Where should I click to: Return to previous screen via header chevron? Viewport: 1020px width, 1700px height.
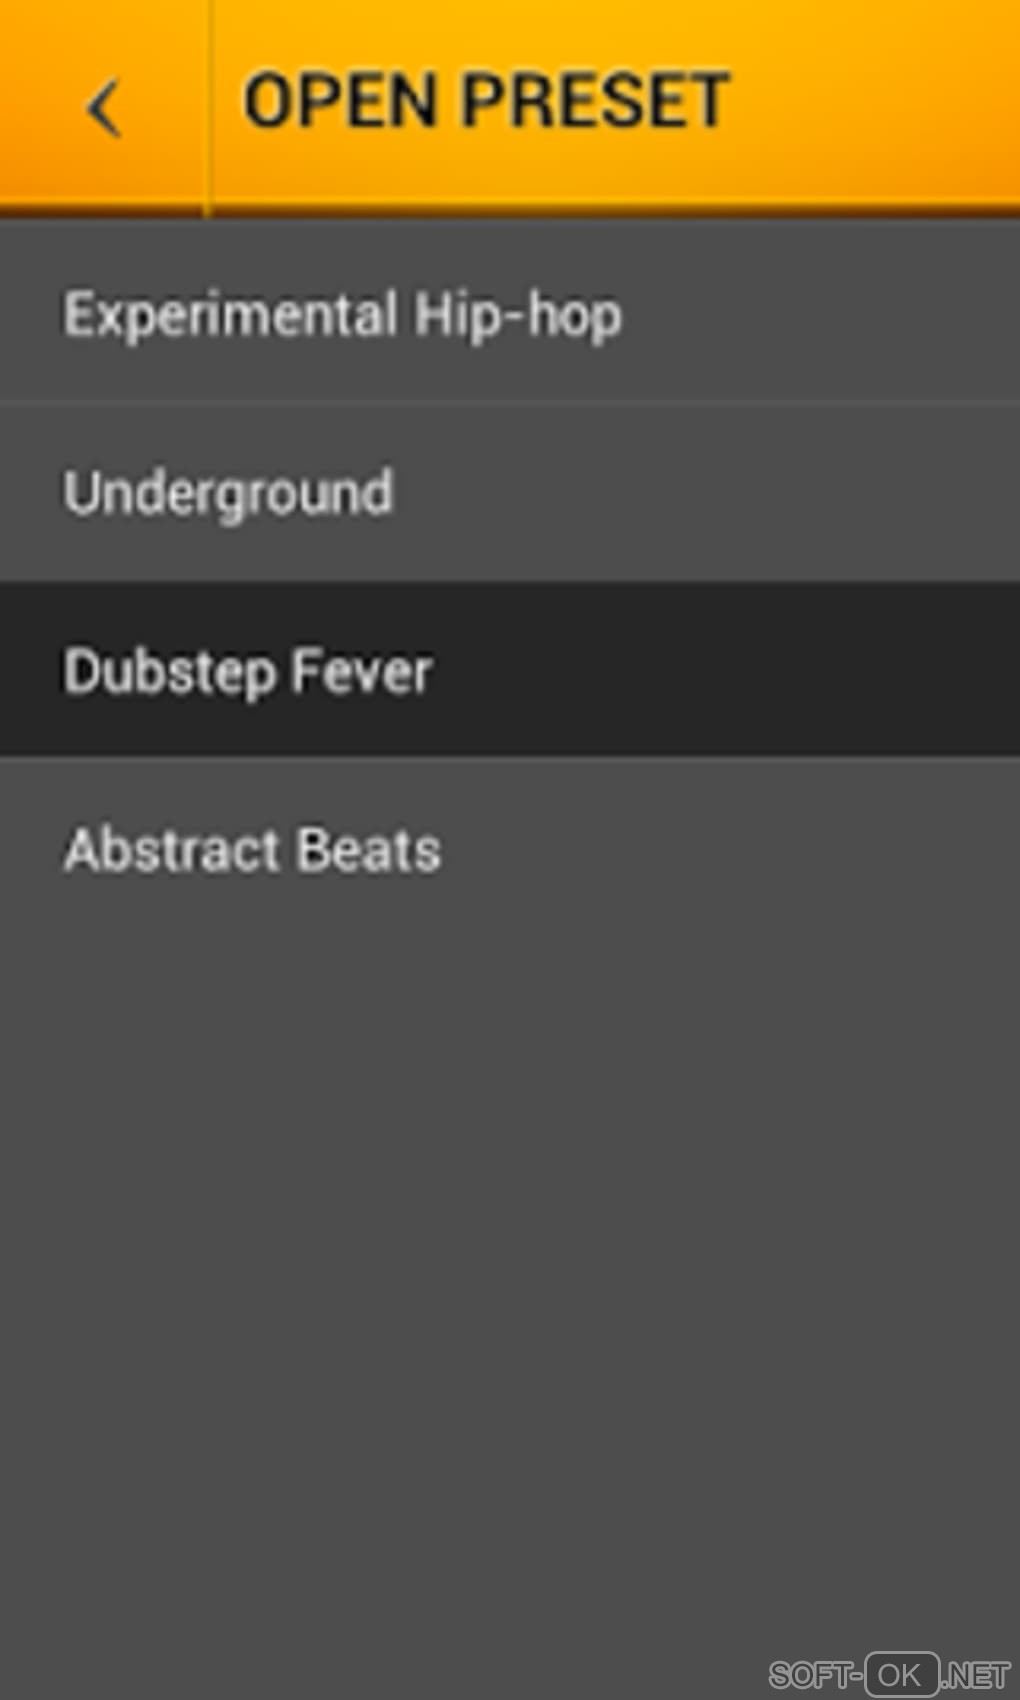(104, 108)
